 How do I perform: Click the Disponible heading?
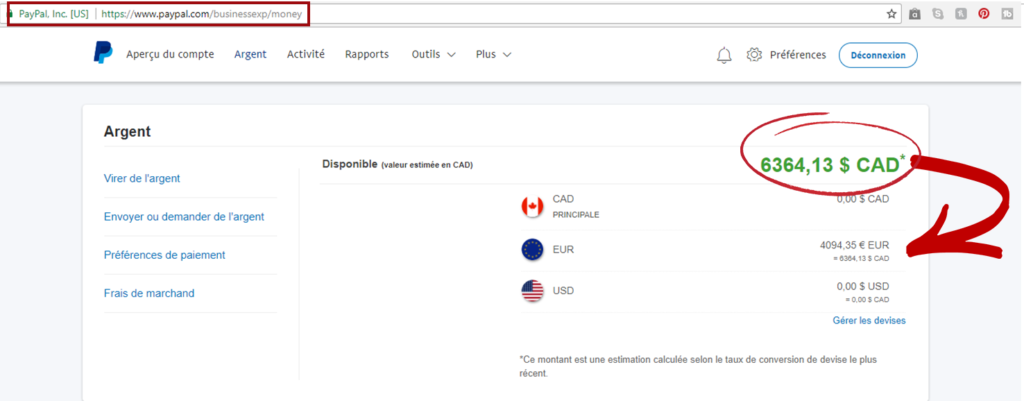point(349,164)
